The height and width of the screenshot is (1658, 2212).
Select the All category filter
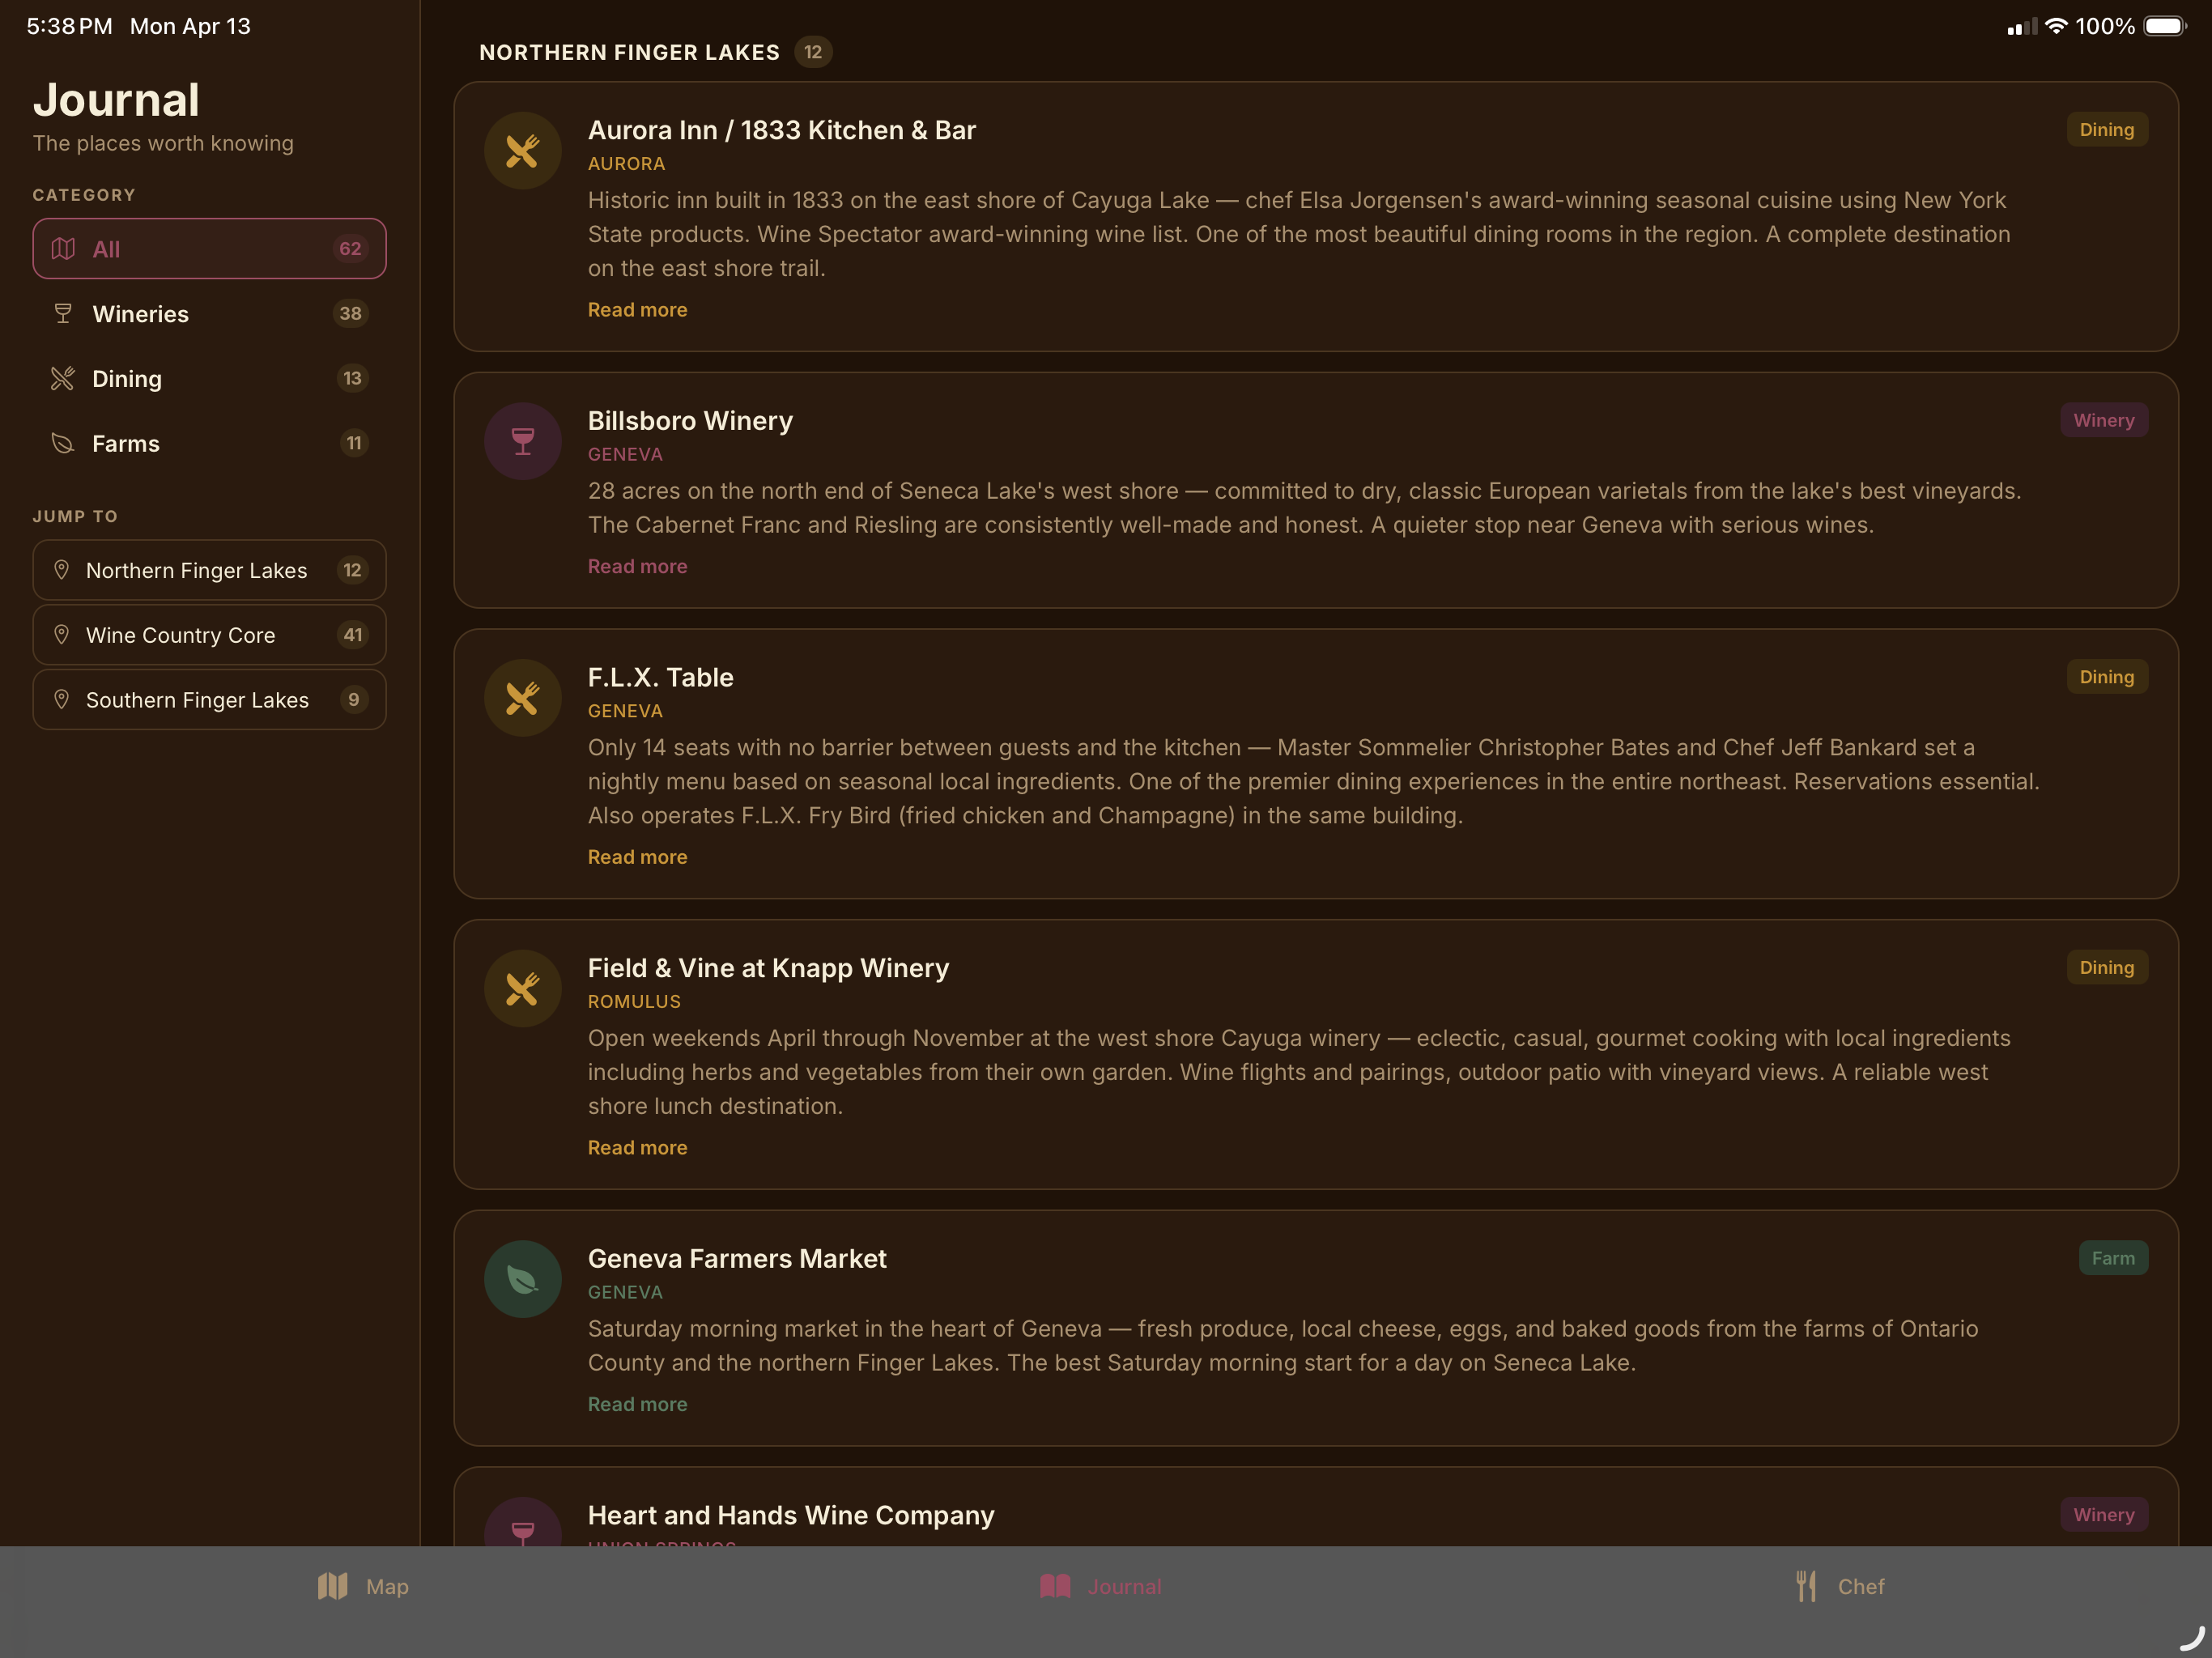pos(209,249)
